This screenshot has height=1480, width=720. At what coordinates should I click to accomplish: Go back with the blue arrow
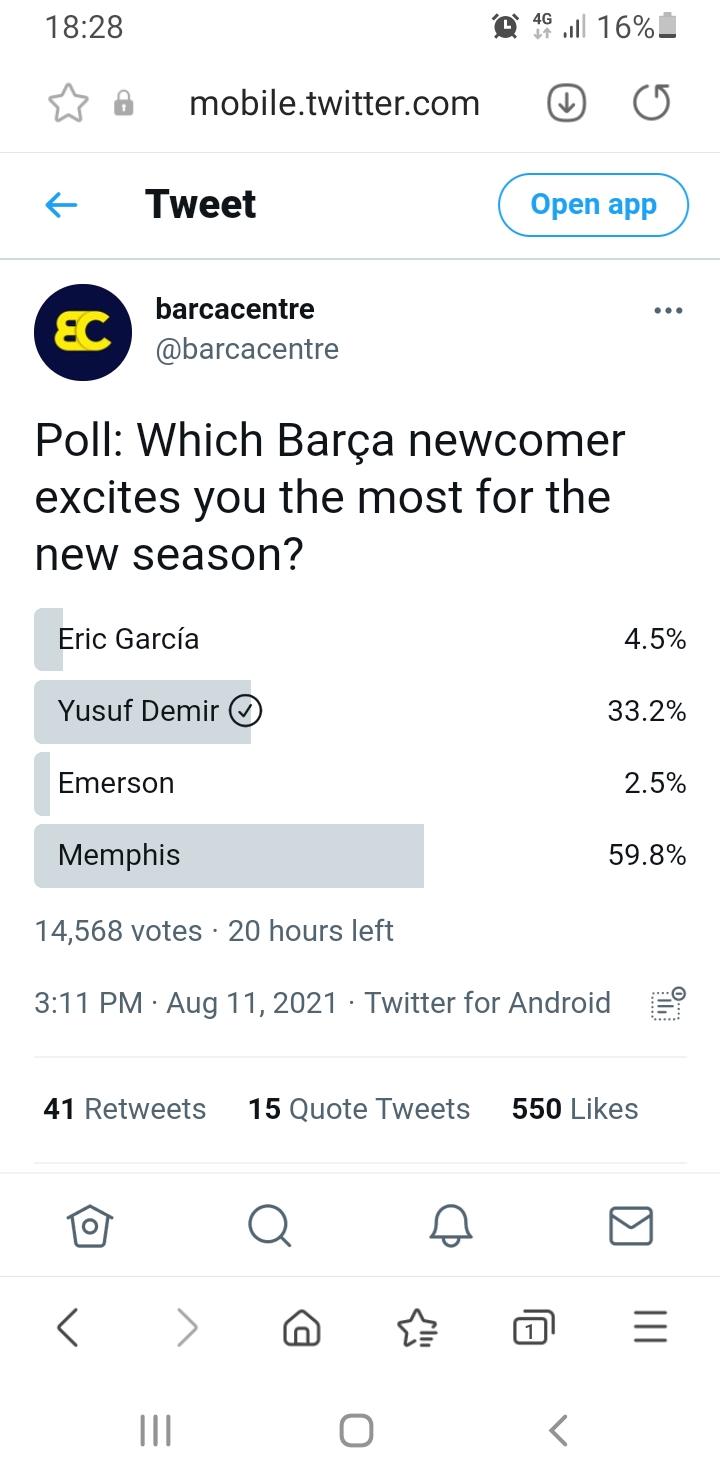(x=62, y=205)
